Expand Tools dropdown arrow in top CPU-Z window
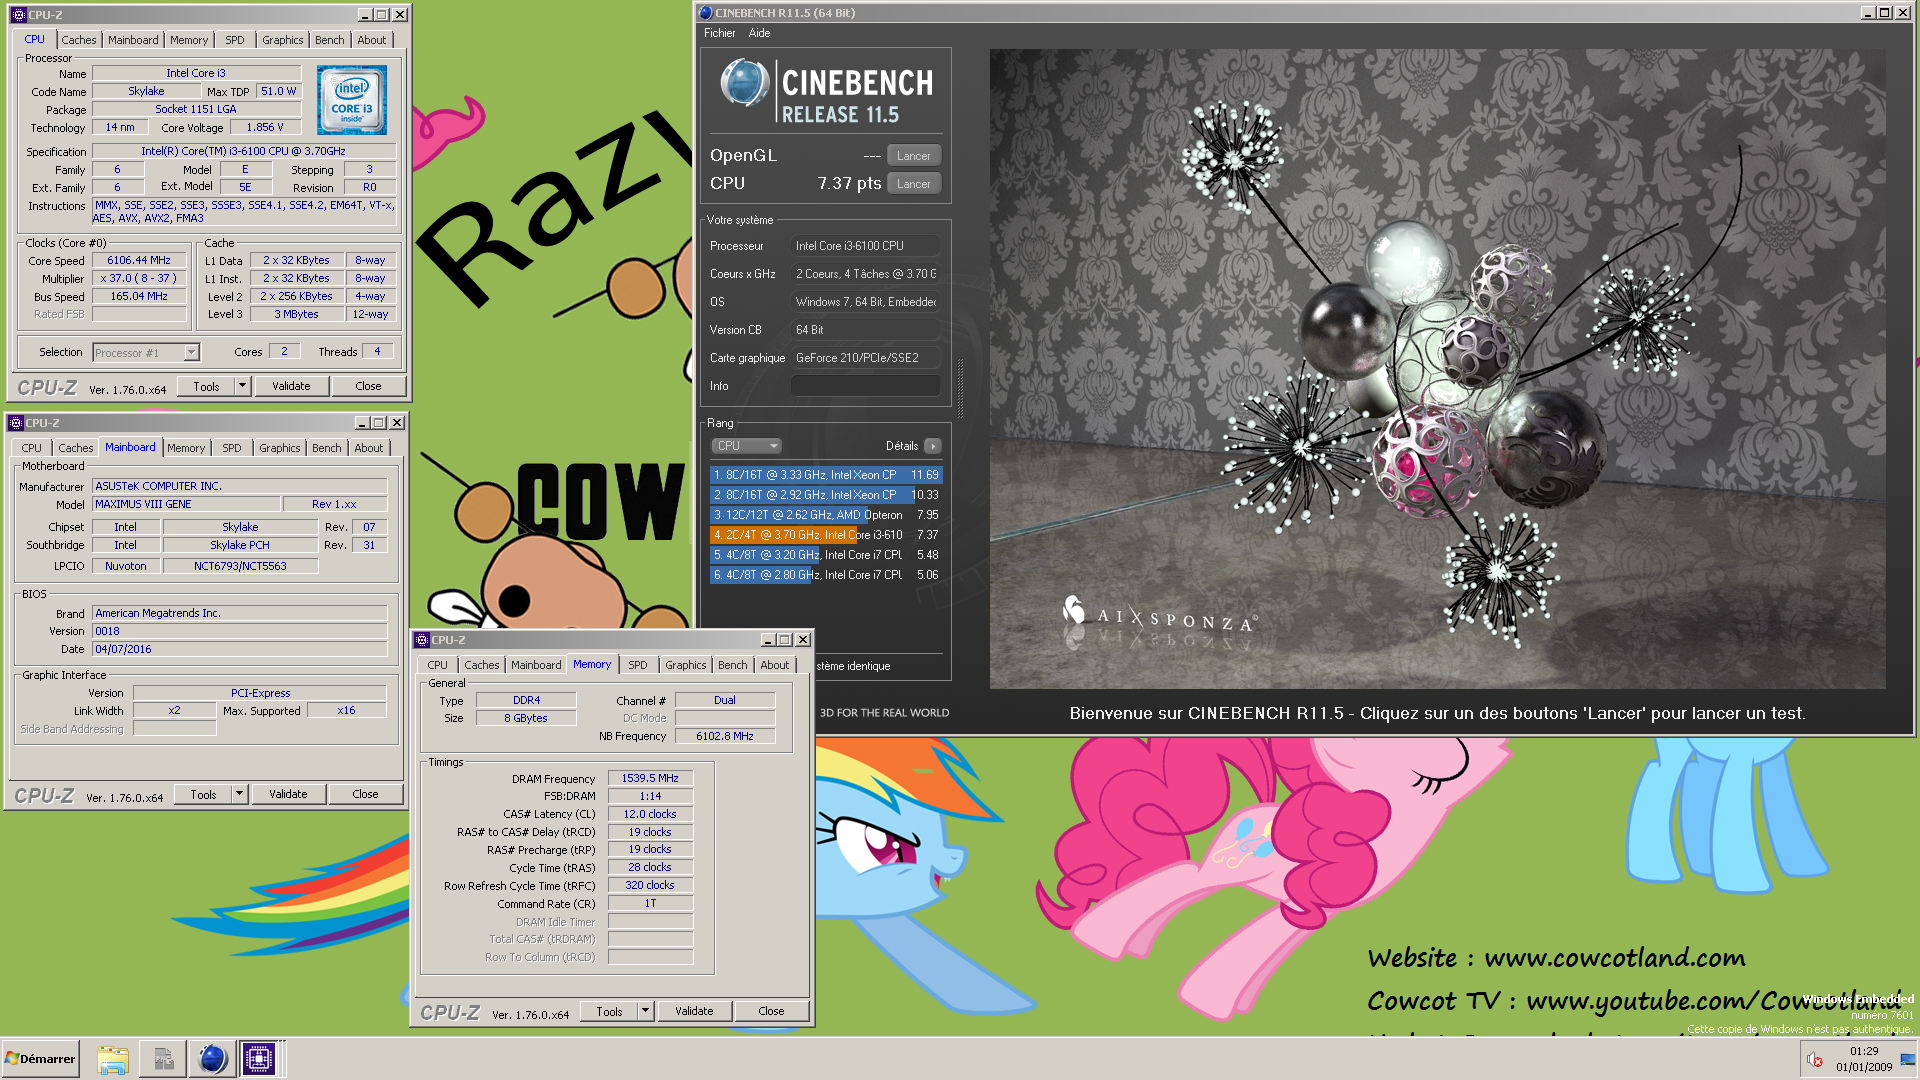 243,386
